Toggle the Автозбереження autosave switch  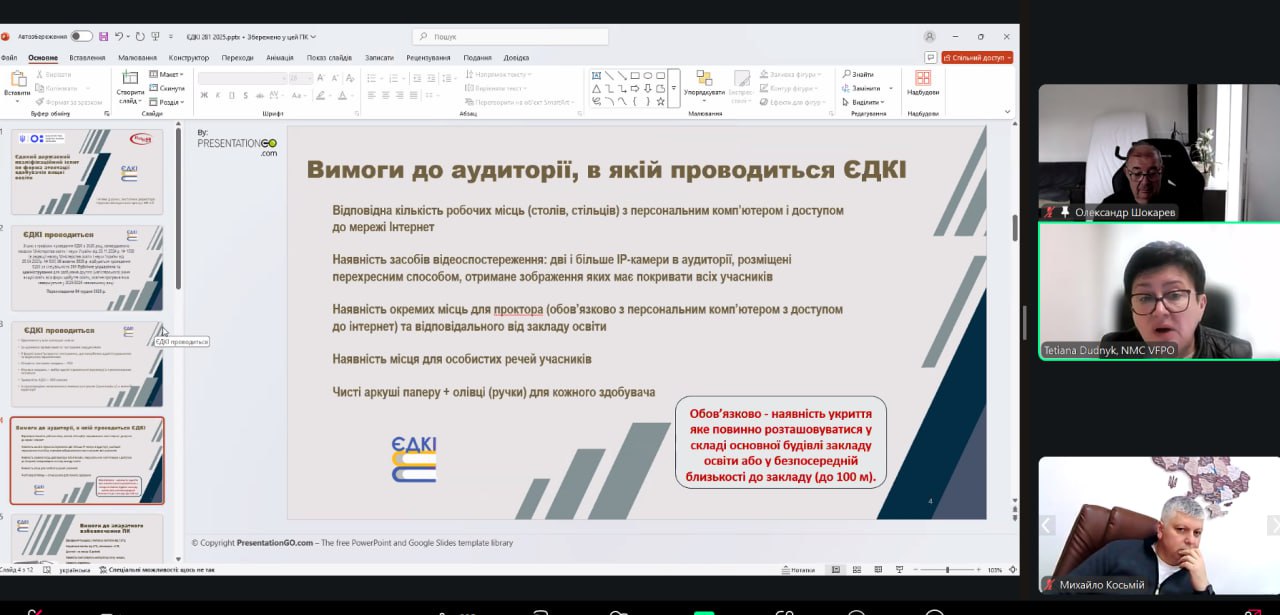click(81, 37)
